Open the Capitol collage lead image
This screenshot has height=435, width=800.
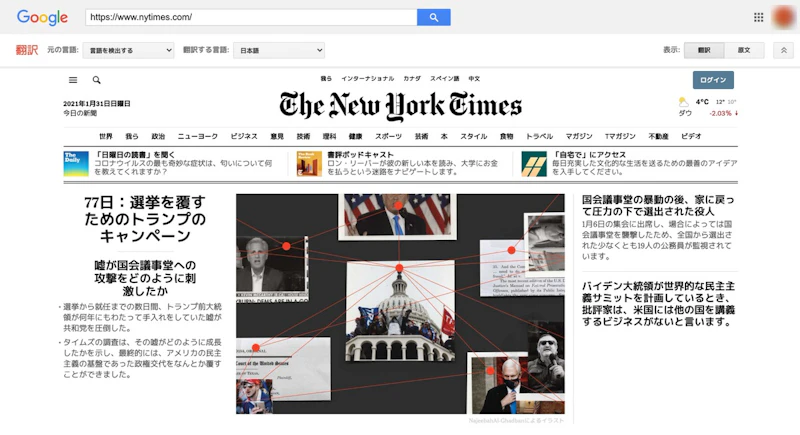tap(400, 304)
